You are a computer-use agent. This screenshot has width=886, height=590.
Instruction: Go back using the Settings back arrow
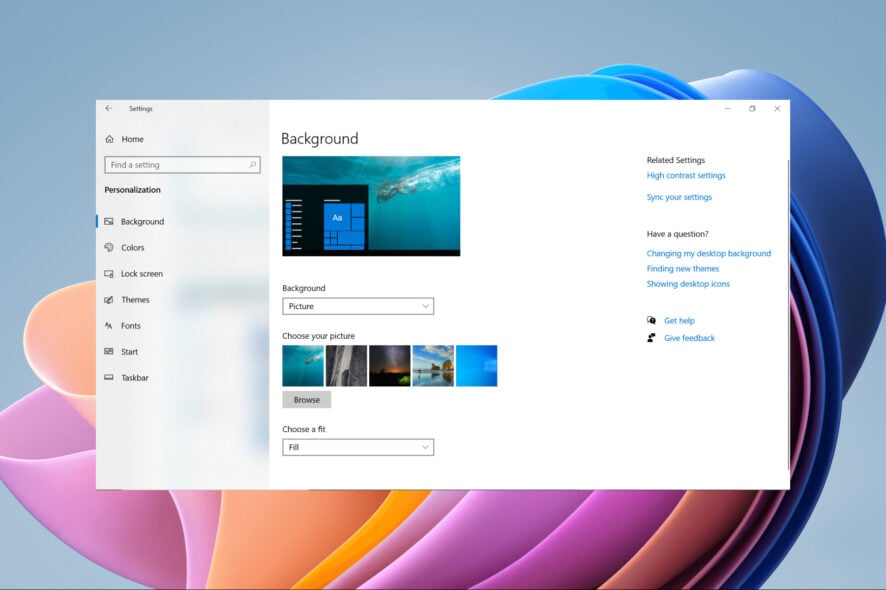point(108,109)
